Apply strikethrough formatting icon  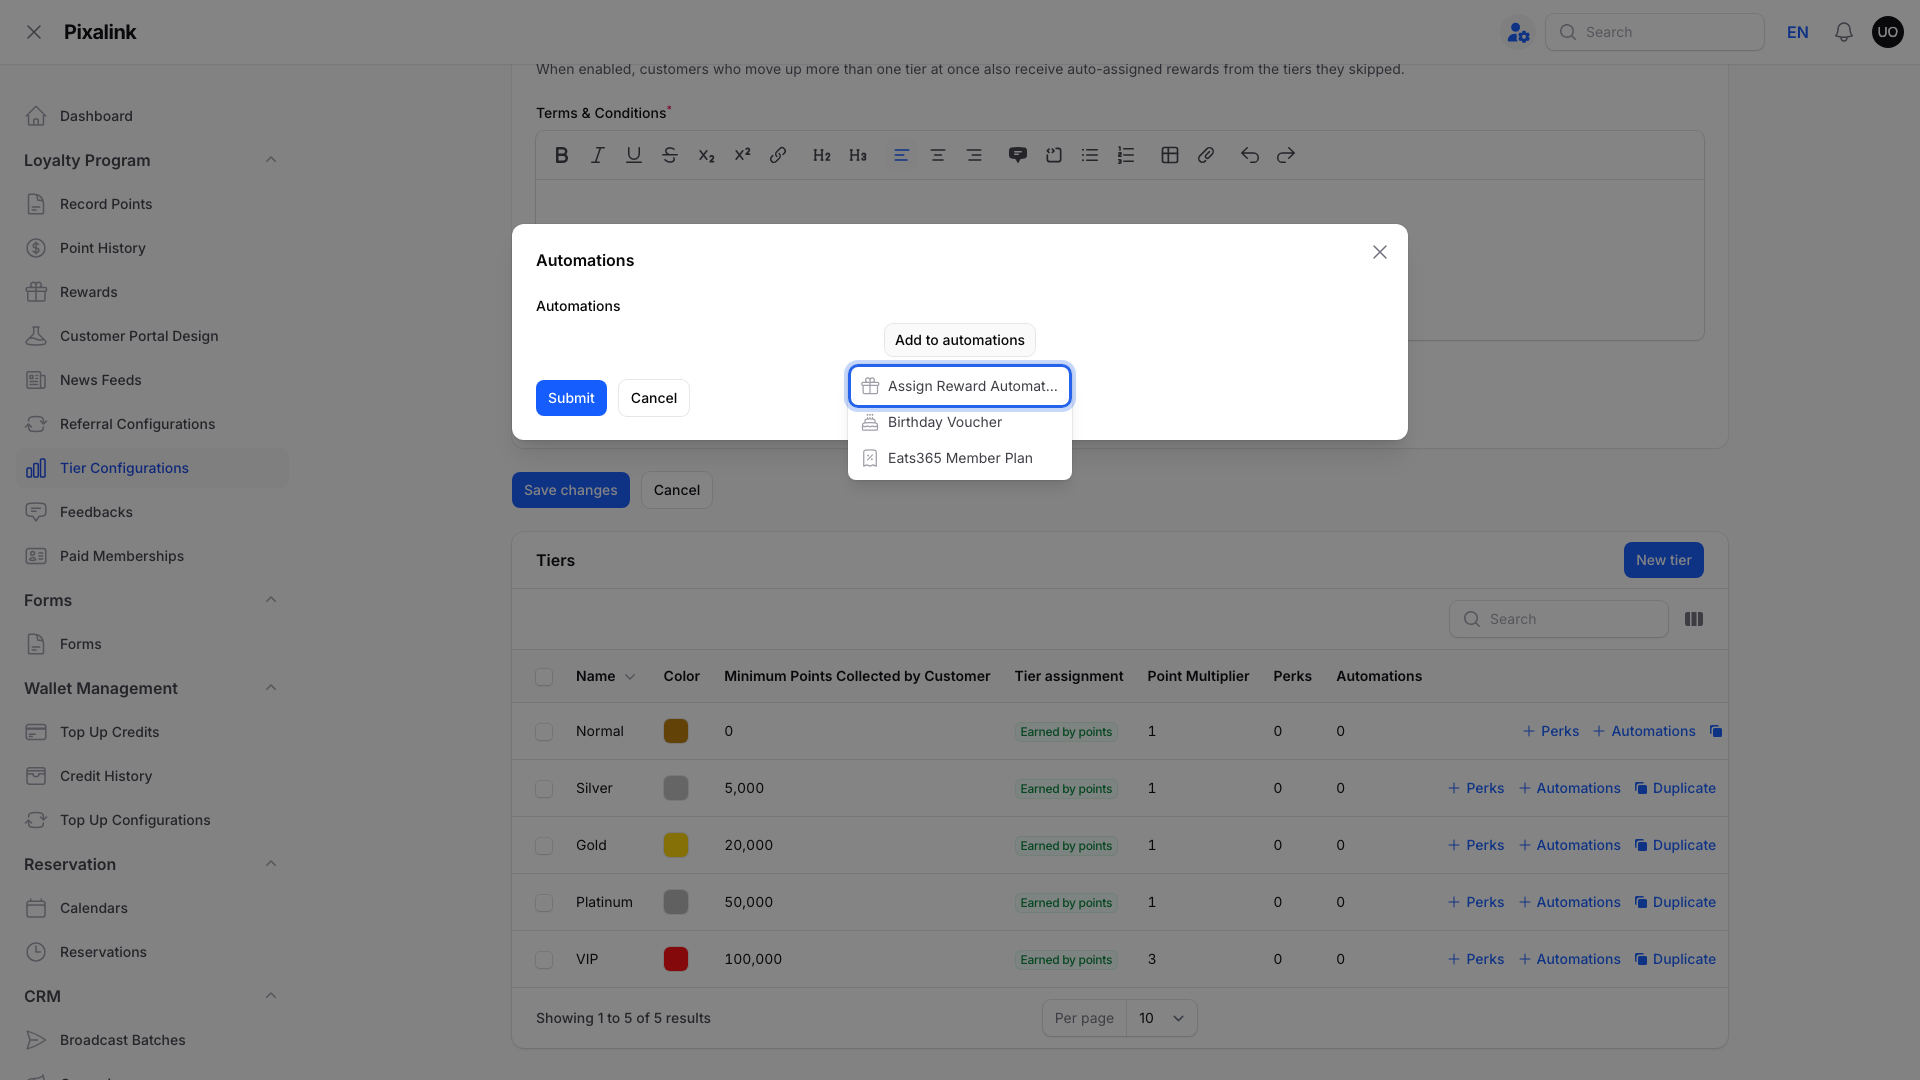tap(669, 155)
